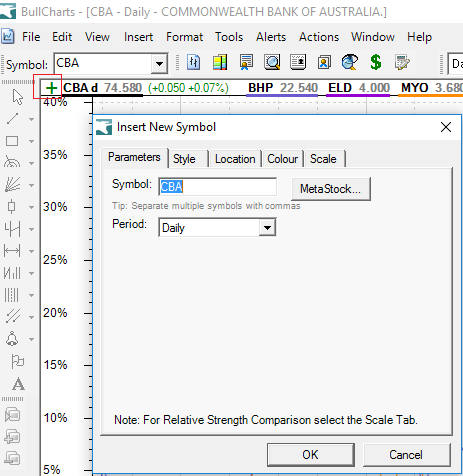Select the trendline drawing tool

tap(13, 119)
